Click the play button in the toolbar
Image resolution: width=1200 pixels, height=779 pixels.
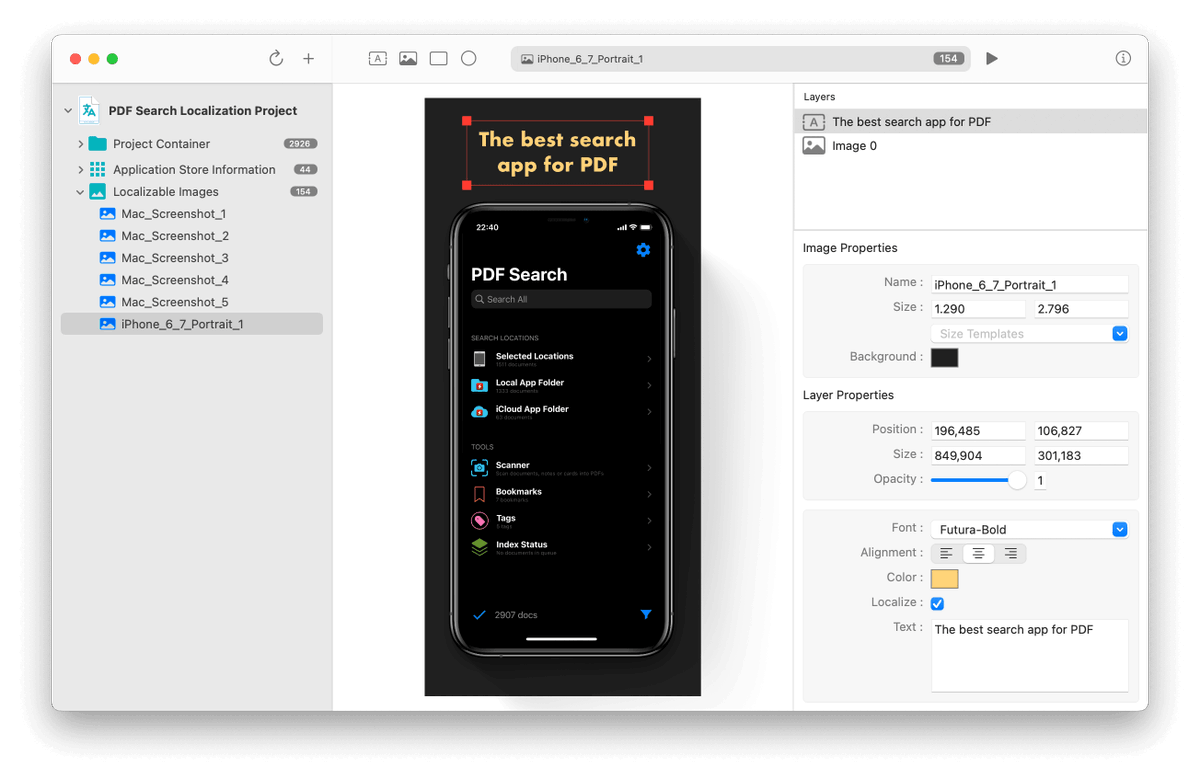[992, 59]
